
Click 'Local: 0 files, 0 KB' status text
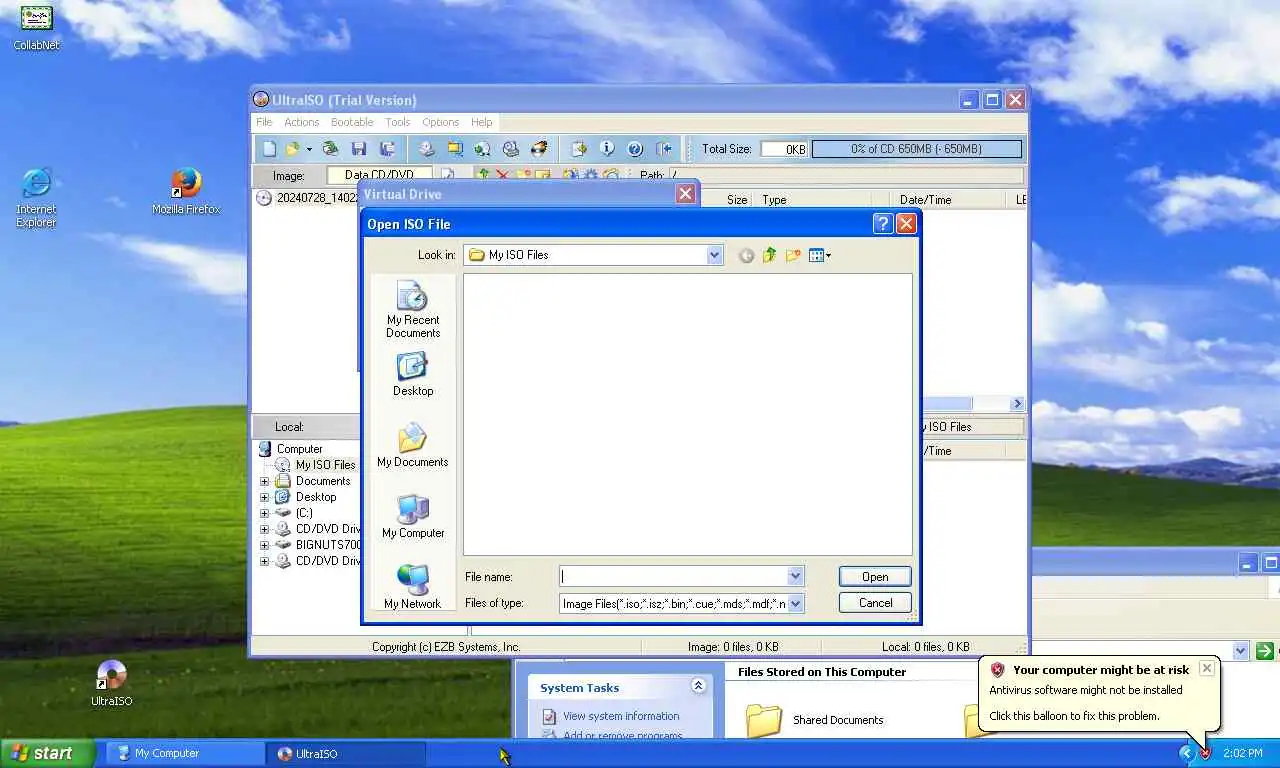(925, 647)
